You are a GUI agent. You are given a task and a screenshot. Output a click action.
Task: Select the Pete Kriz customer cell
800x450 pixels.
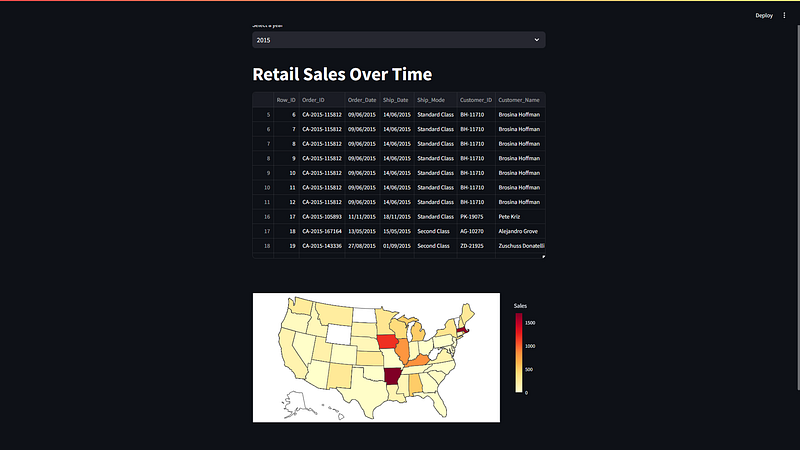tap(520, 216)
